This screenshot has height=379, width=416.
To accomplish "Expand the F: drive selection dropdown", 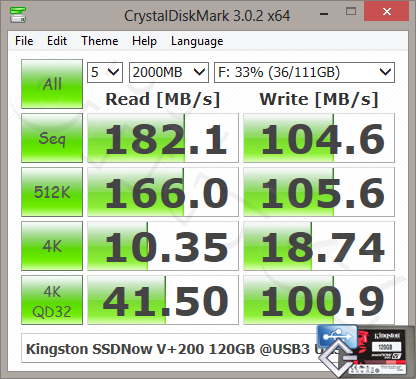I will [304, 72].
